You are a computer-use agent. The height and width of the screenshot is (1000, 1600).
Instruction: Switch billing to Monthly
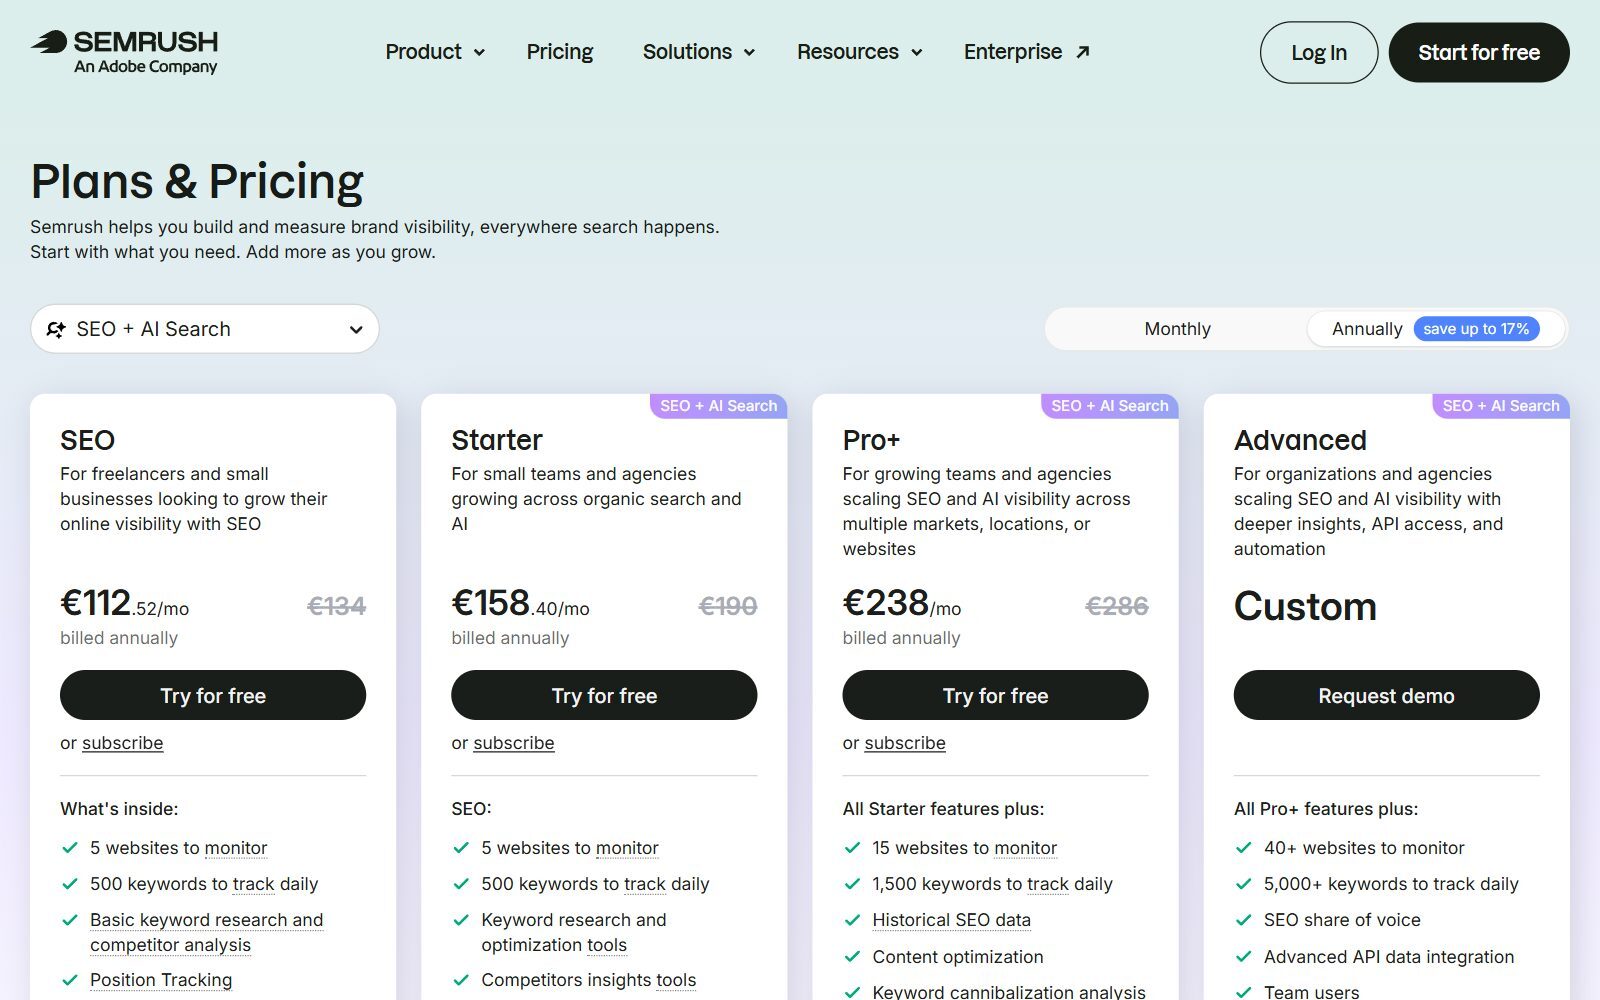coord(1177,329)
